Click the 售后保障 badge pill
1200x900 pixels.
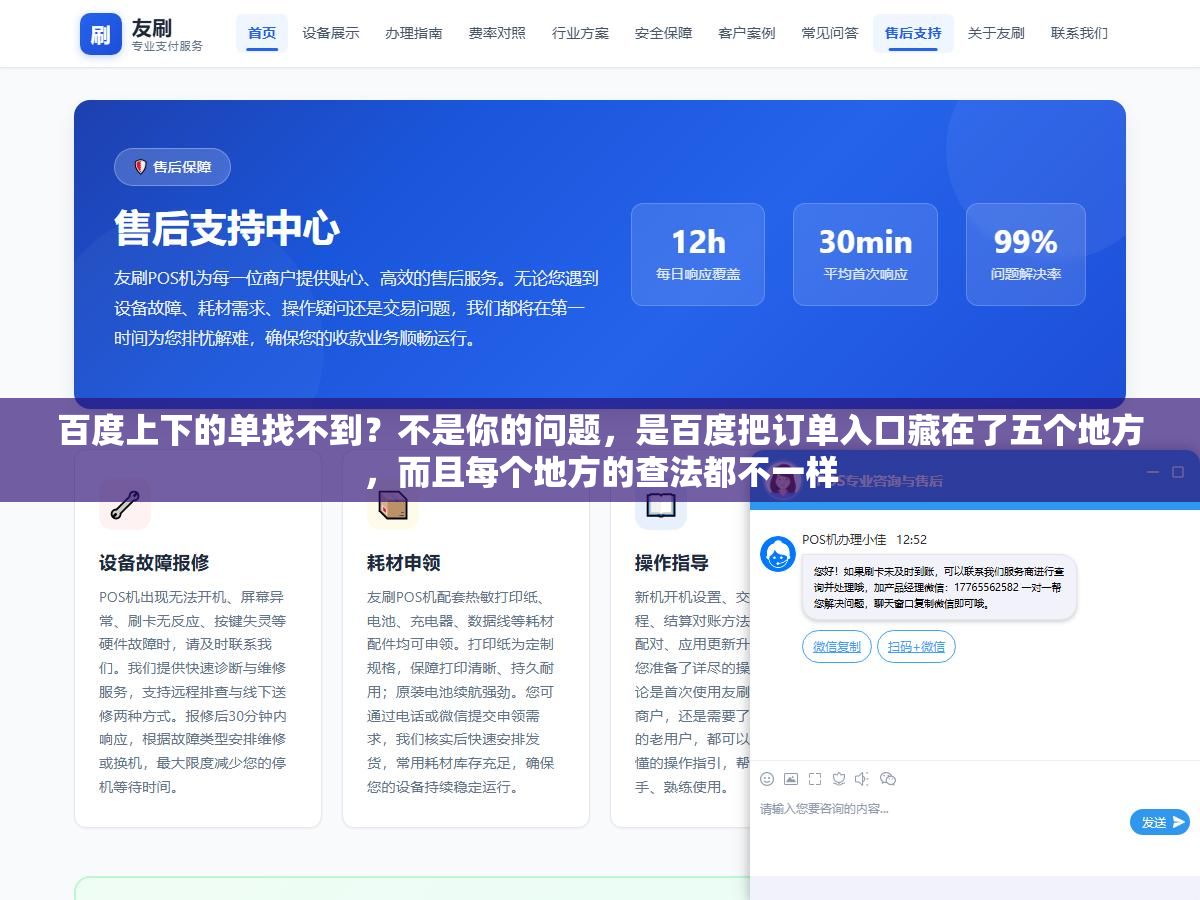click(x=172, y=167)
